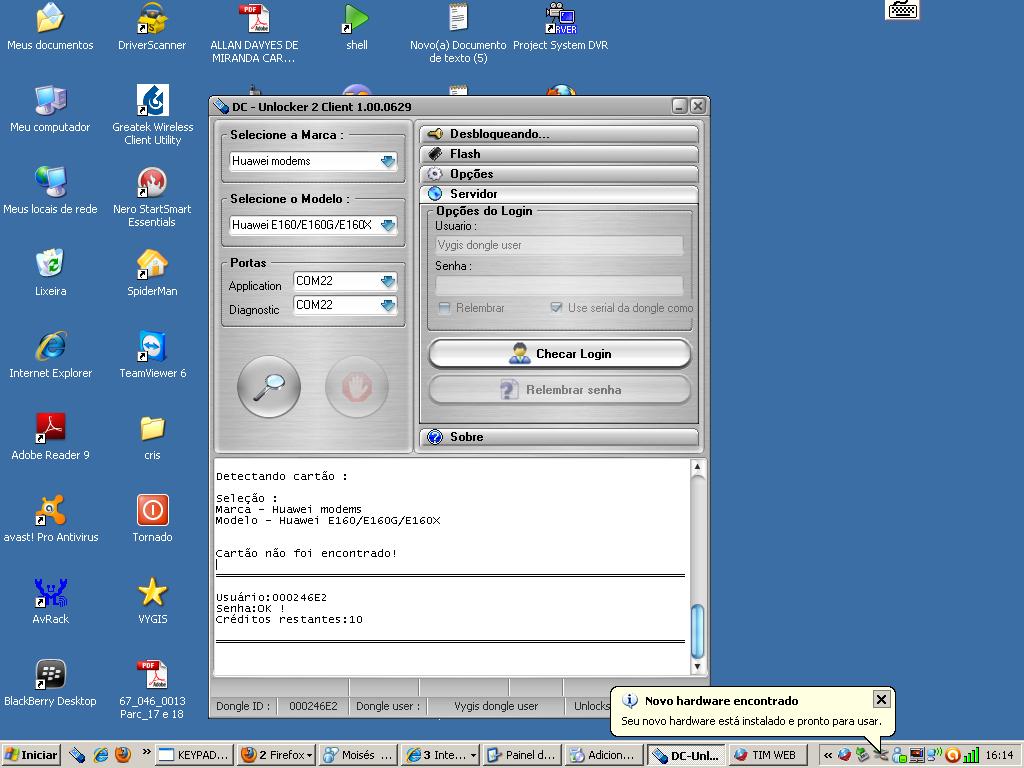The image size is (1024, 768).
Task: Click the red stop hand button
Action: tap(356, 386)
